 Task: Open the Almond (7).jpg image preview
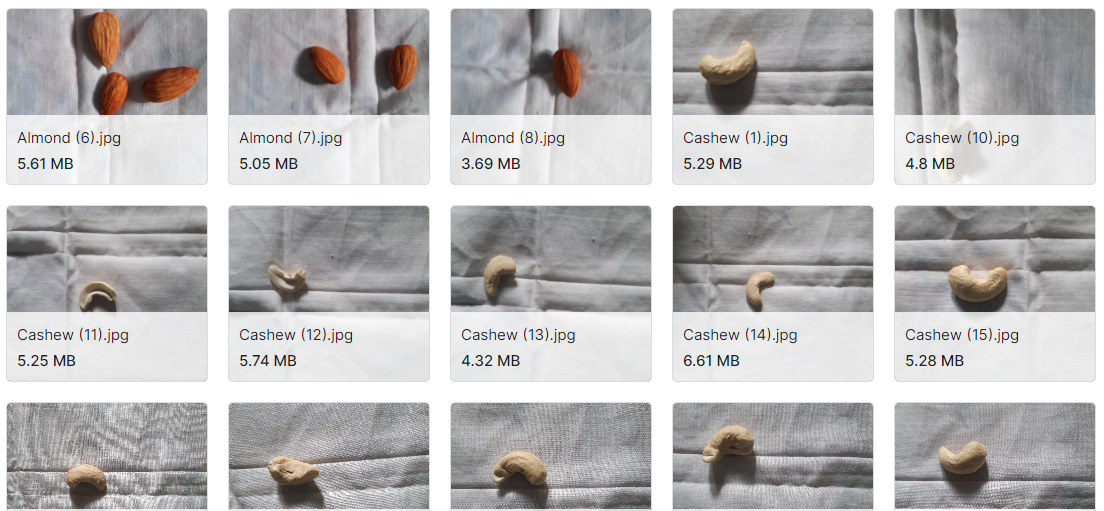point(329,62)
